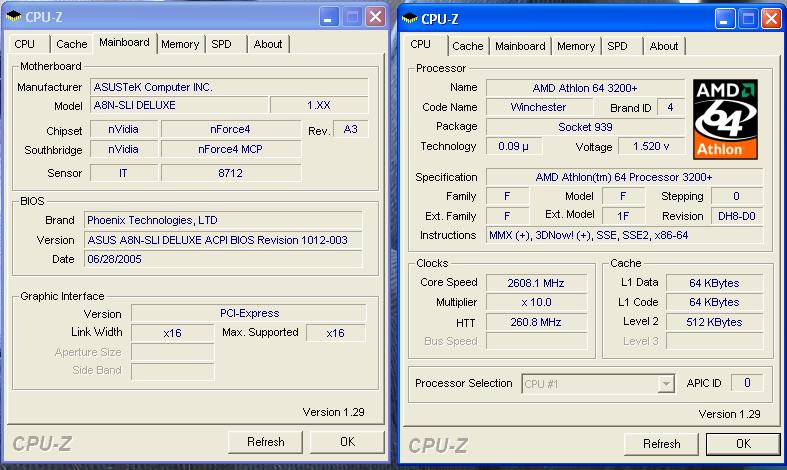Click the code name value Winchester
The image size is (787, 470).
click(x=539, y=107)
